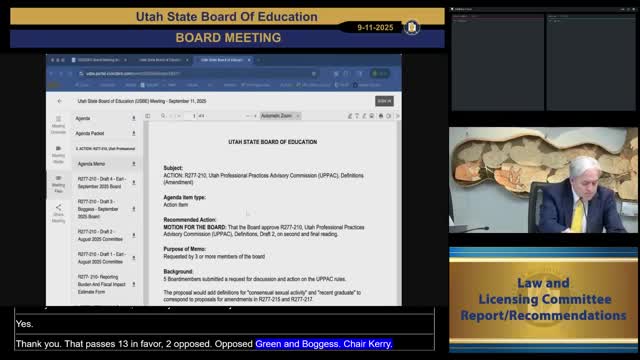The height and width of the screenshot is (360, 640).
Task: Click 'UTAH STATE BOARD OF EDUCATION' document heading
Action: [273, 142]
